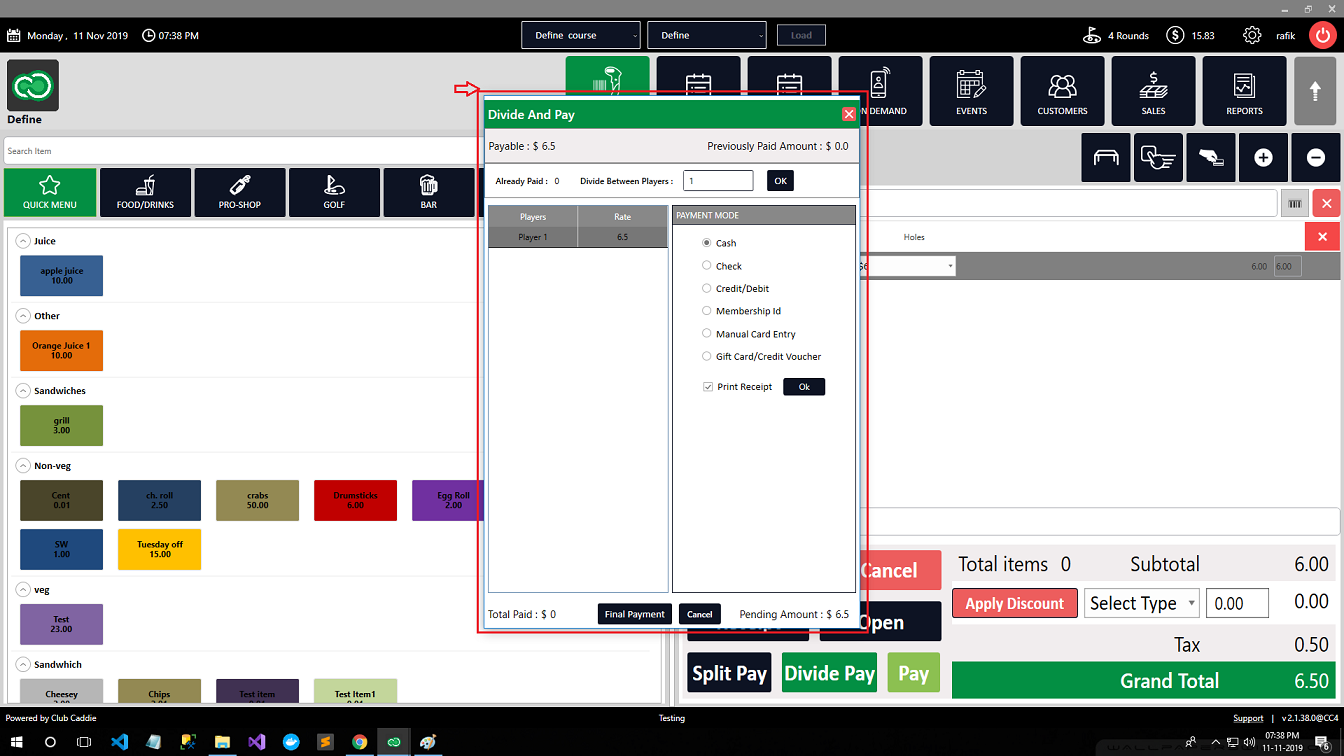Select Cash payment mode
This screenshot has width=1344, height=756.
coord(707,243)
